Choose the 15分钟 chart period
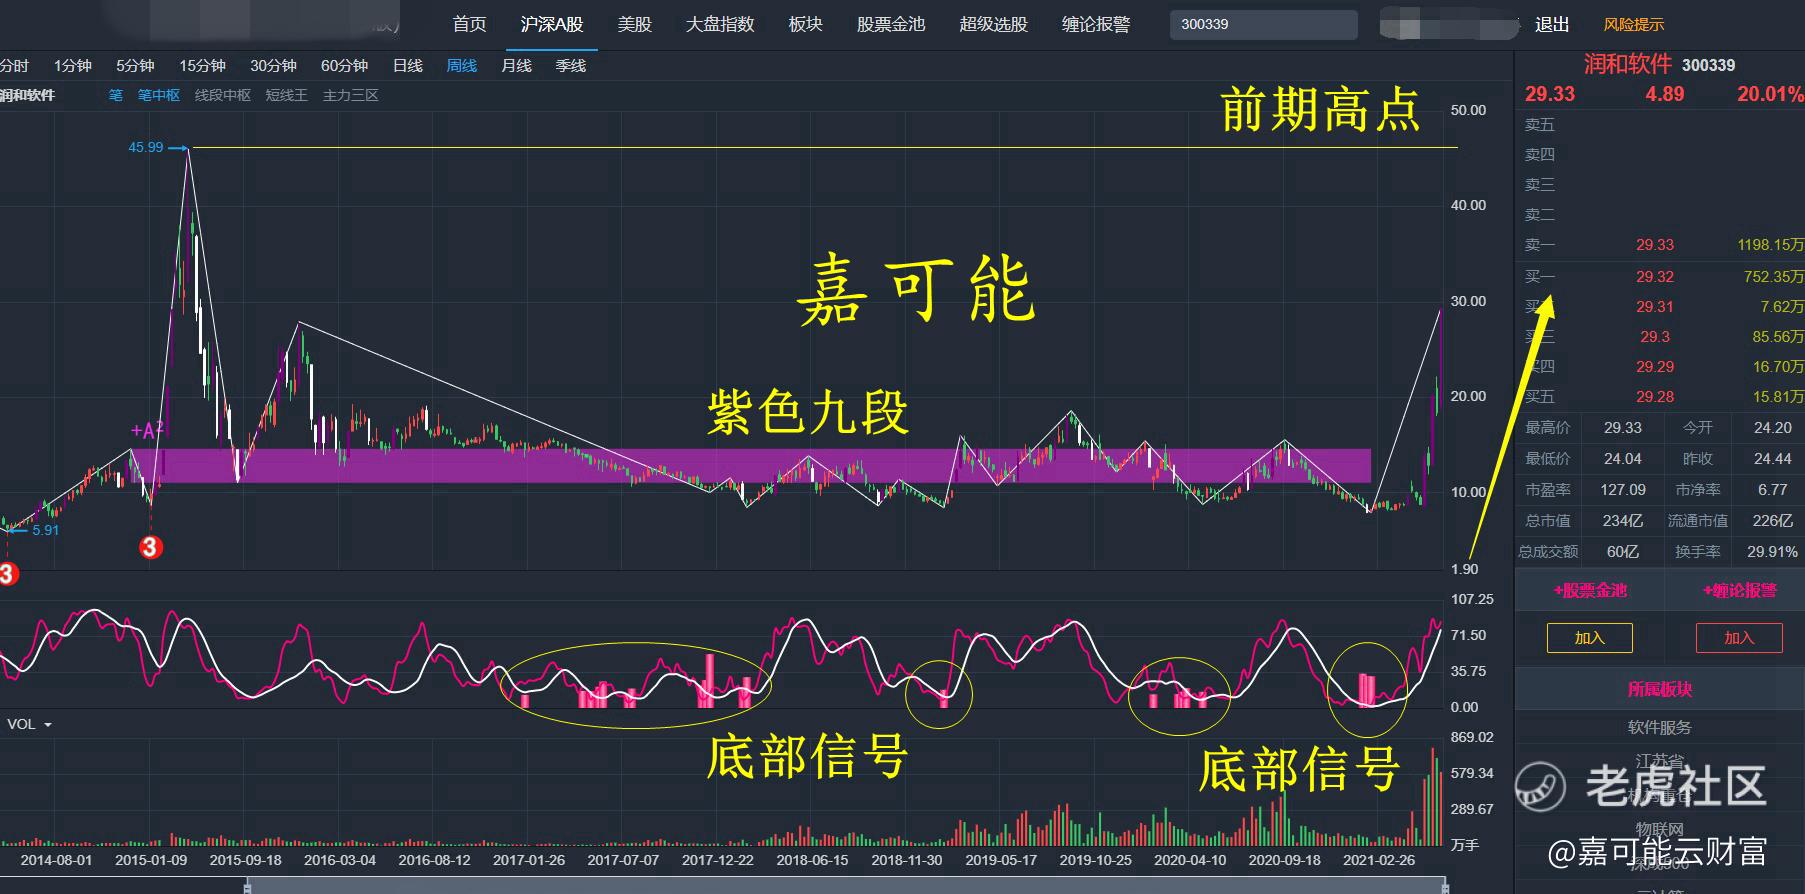The width and height of the screenshot is (1805, 894). pyautogui.click(x=203, y=66)
